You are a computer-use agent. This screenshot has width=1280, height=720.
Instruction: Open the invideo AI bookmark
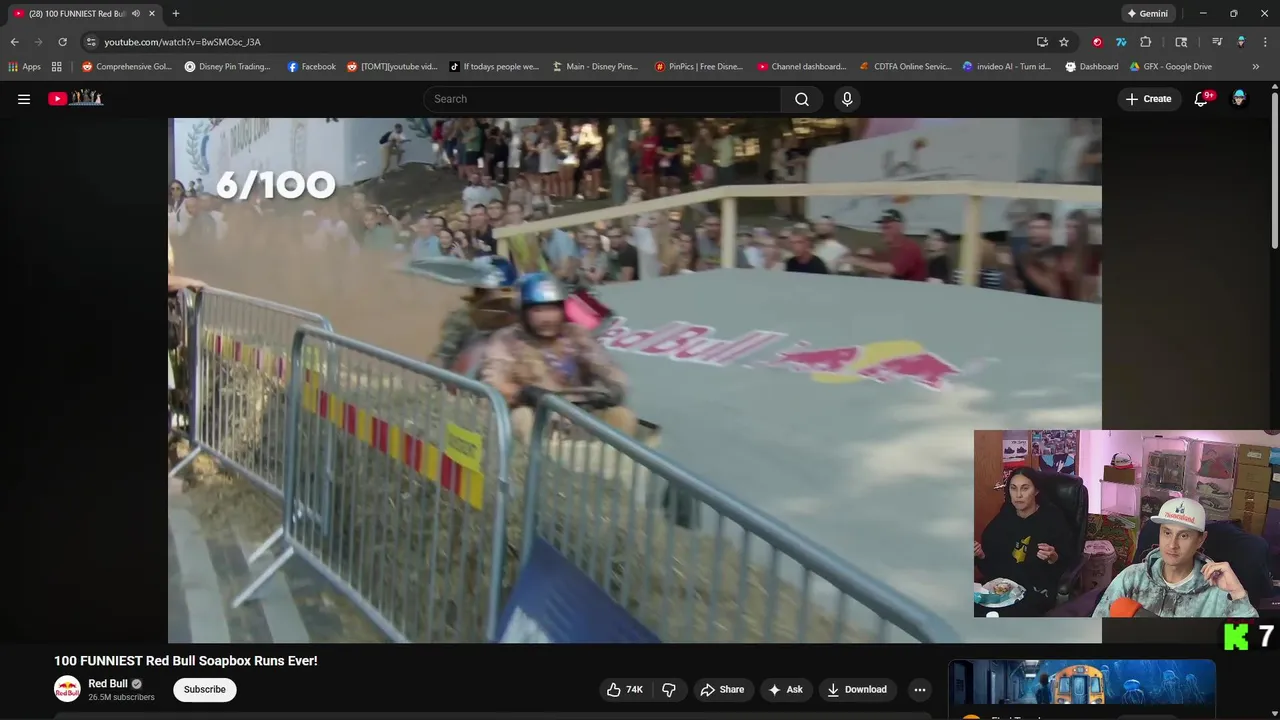tap(1007, 67)
